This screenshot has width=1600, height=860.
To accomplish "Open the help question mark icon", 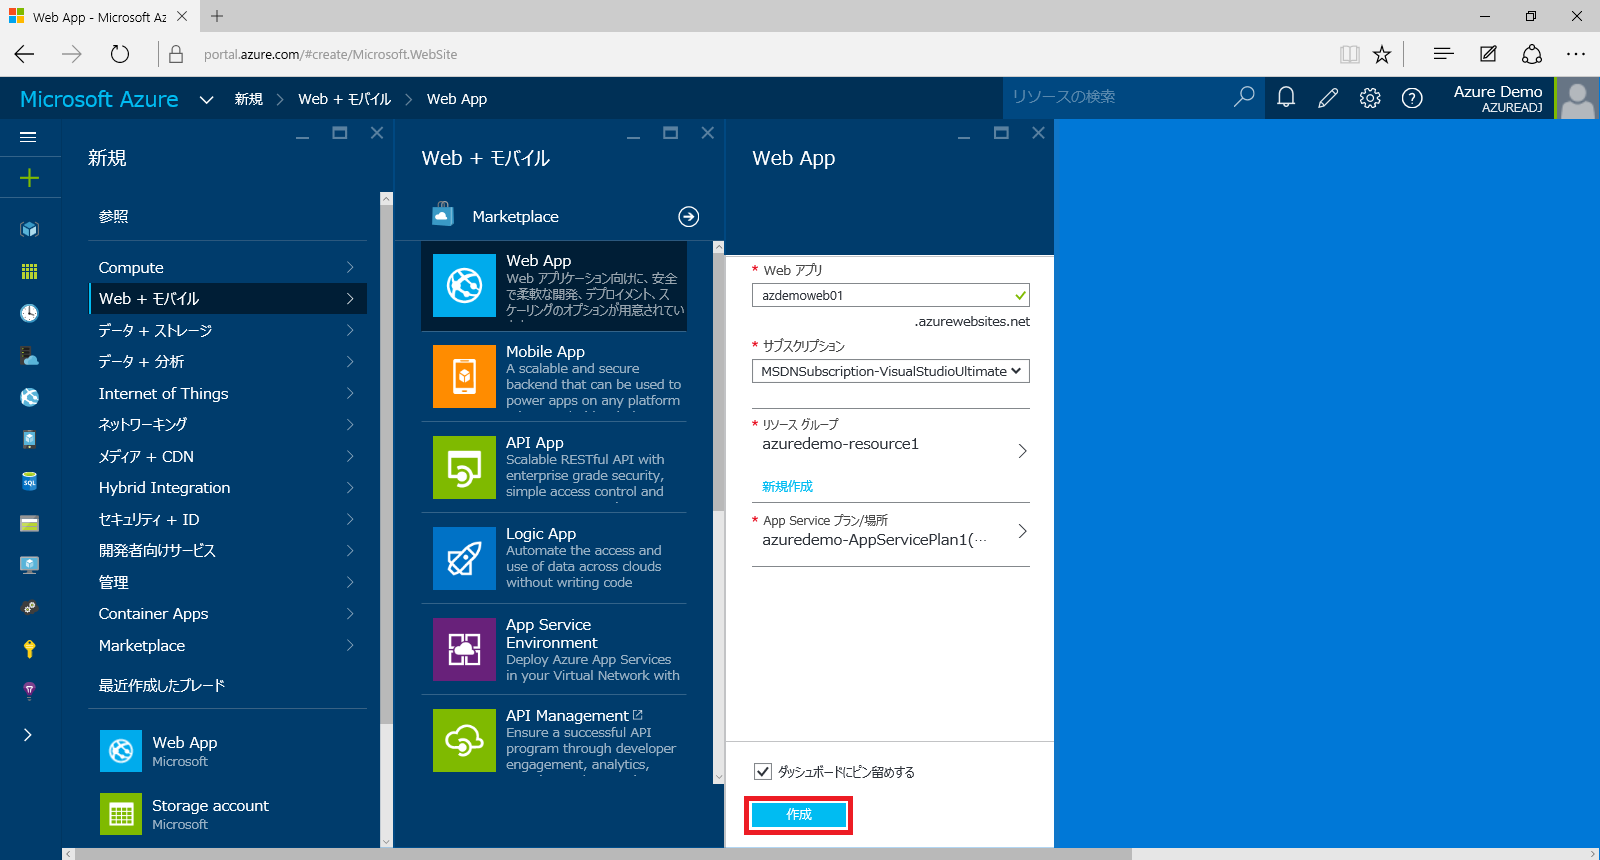I will pos(1412,98).
